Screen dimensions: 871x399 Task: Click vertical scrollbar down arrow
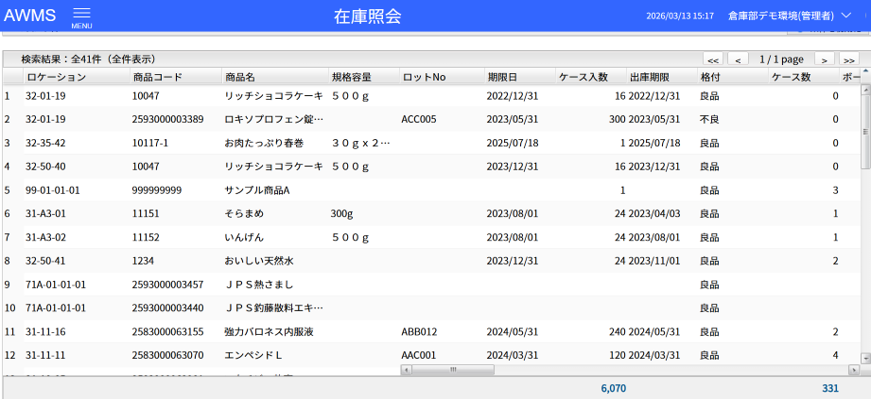(x=865, y=358)
